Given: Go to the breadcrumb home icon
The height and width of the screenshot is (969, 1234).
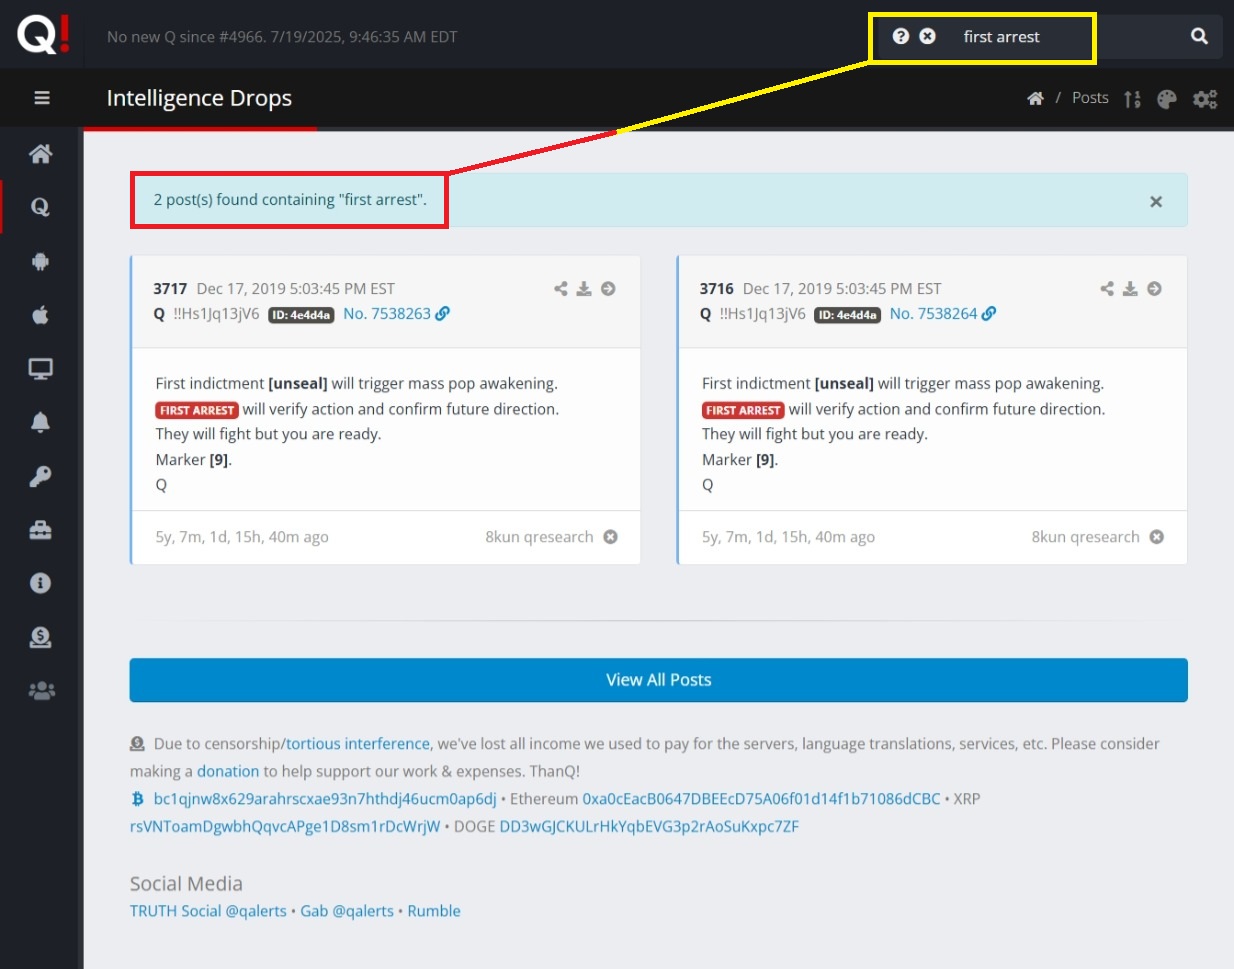Looking at the screenshot, I should click(1036, 98).
